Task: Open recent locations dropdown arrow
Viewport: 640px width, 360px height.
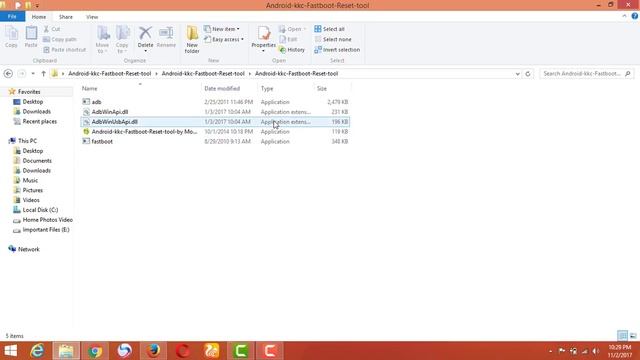Action: [33, 74]
